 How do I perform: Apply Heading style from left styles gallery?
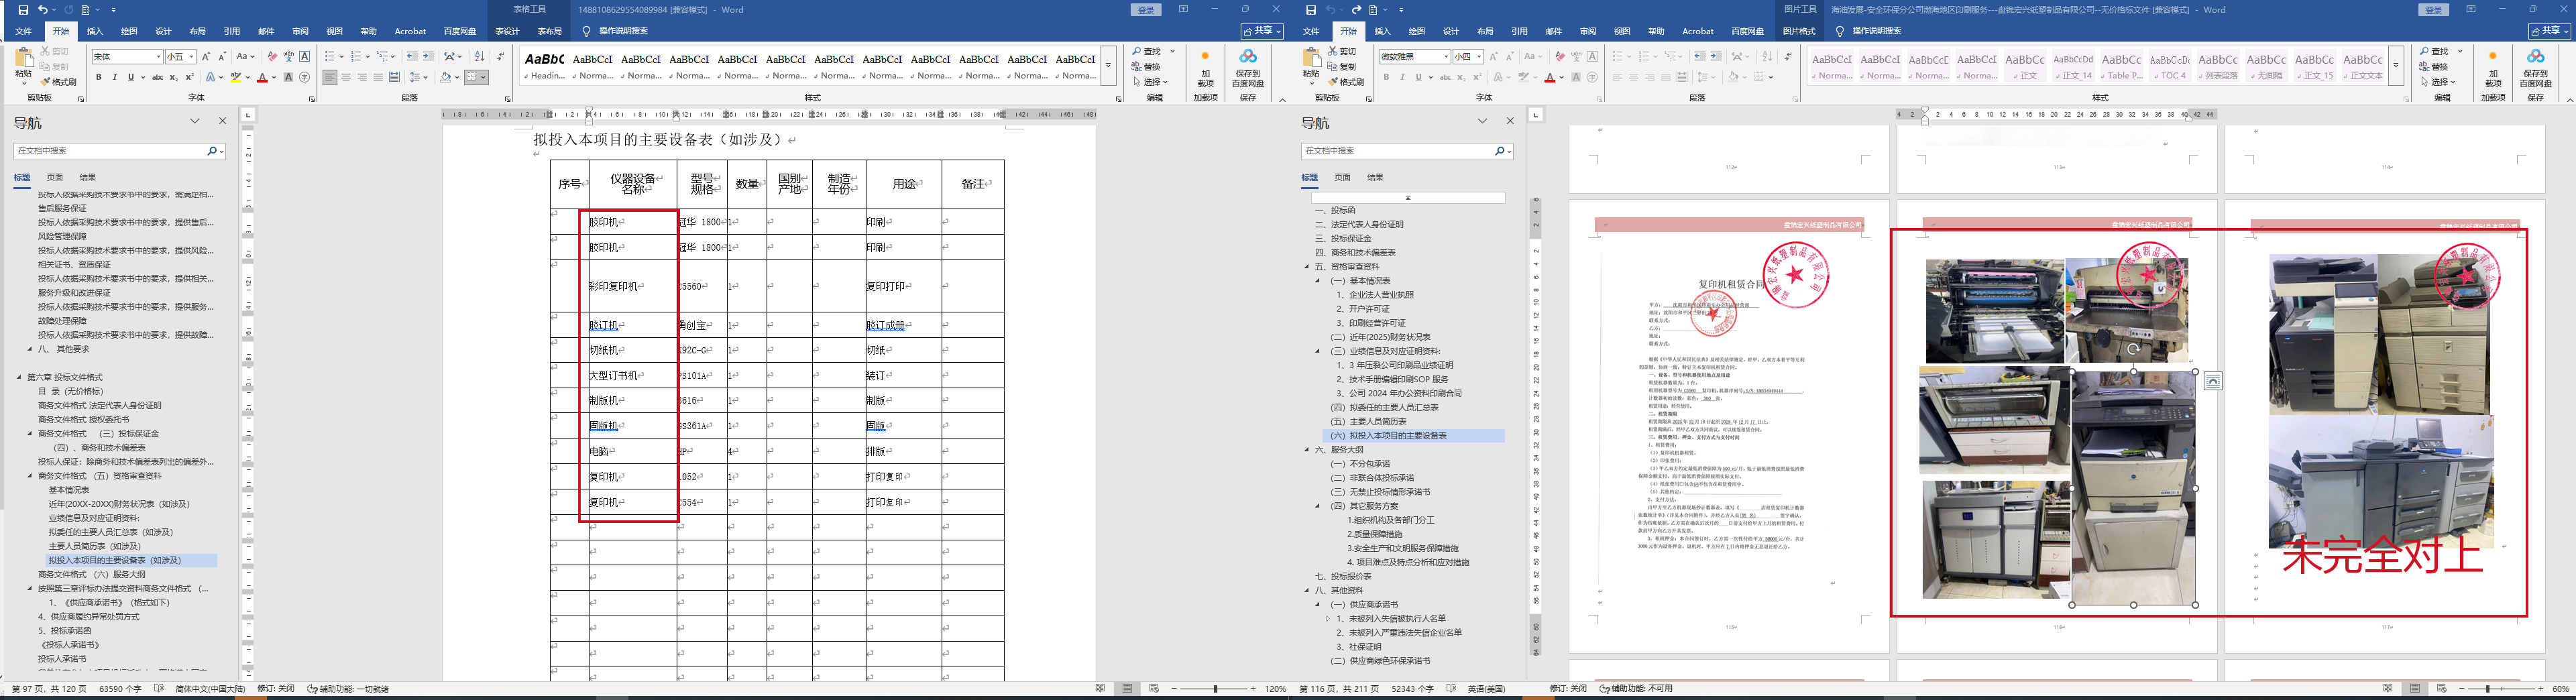(x=545, y=66)
